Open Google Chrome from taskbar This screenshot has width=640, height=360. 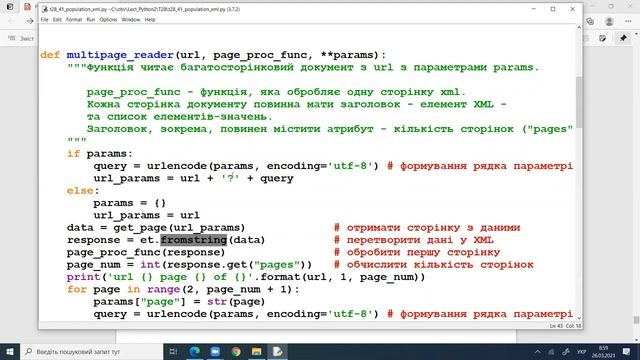click(x=236, y=351)
